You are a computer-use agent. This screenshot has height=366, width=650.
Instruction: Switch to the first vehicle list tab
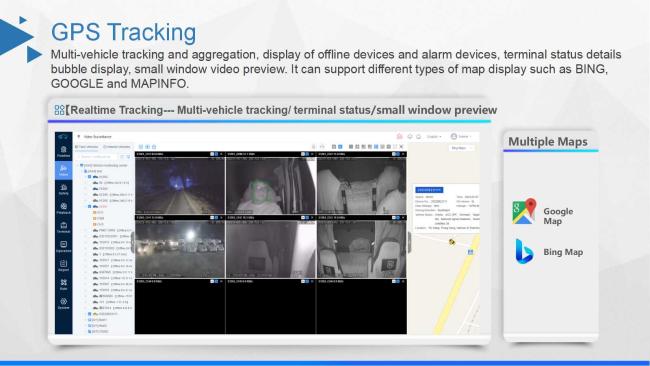pos(87,147)
